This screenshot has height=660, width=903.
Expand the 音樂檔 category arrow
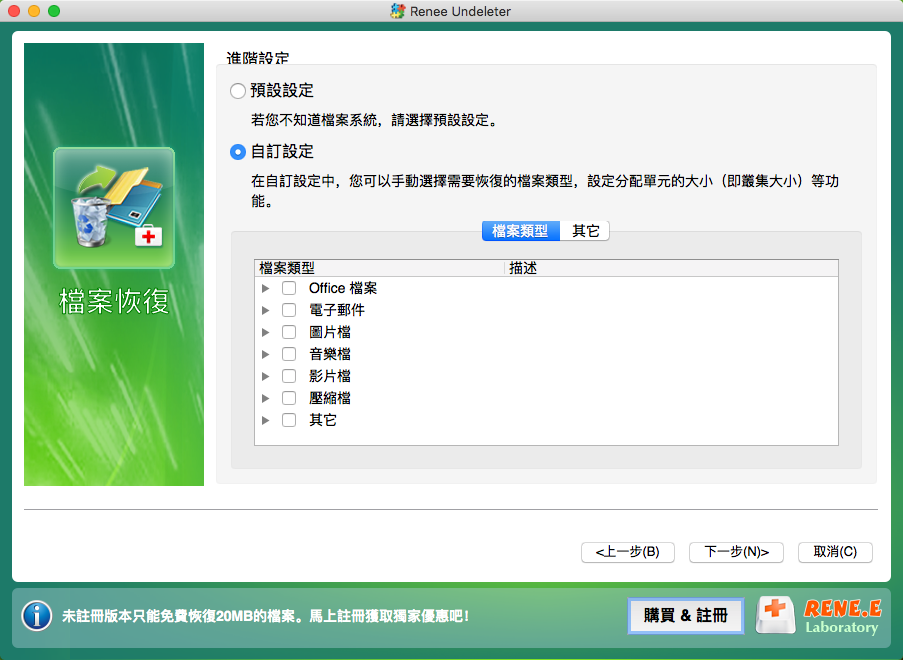click(x=266, y=354)
